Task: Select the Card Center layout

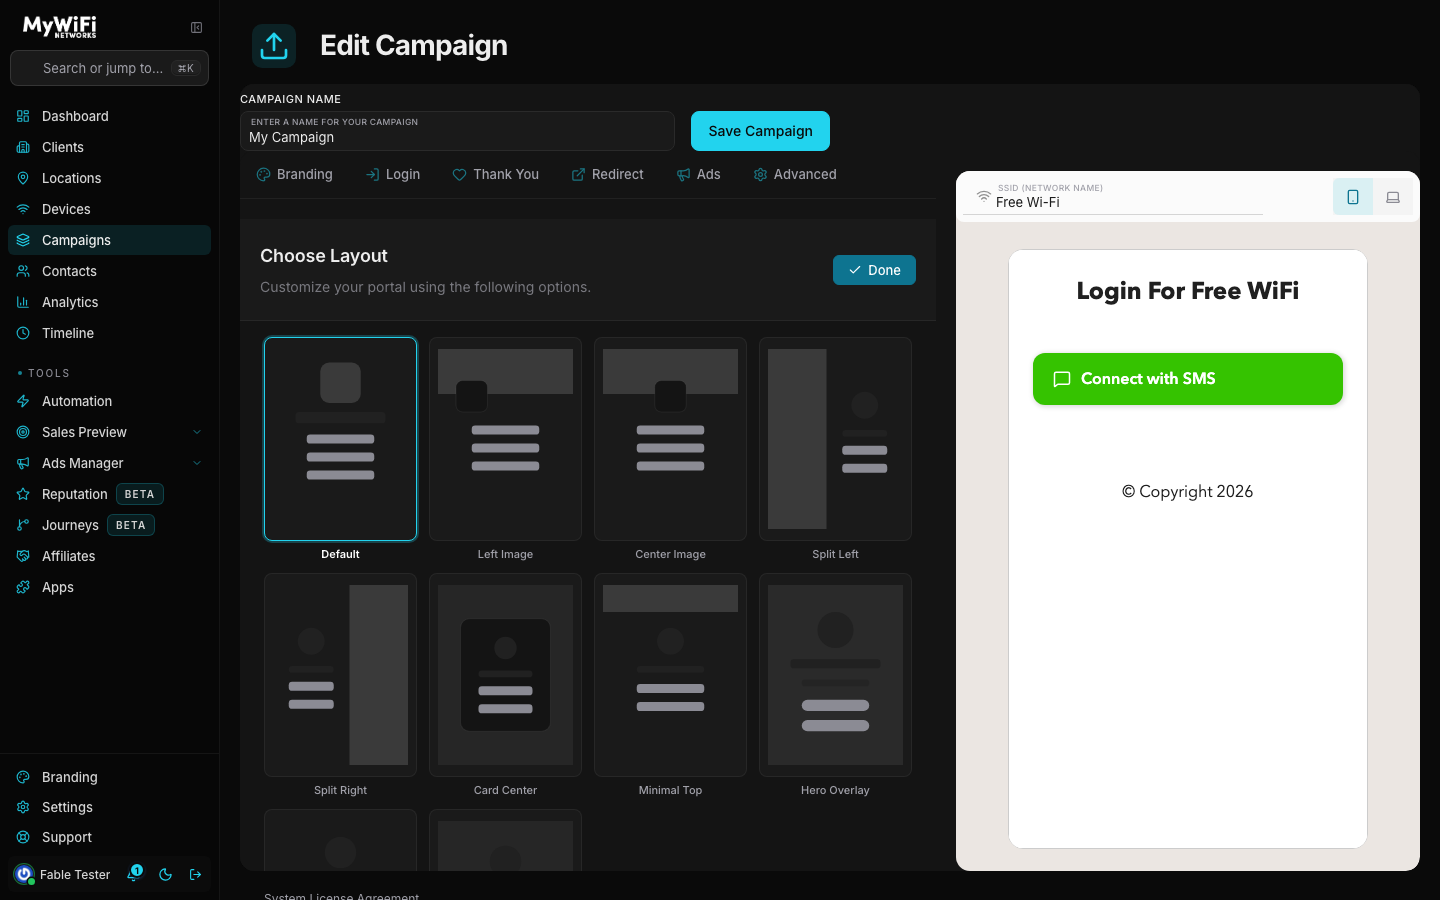Action: click(505, 675)
